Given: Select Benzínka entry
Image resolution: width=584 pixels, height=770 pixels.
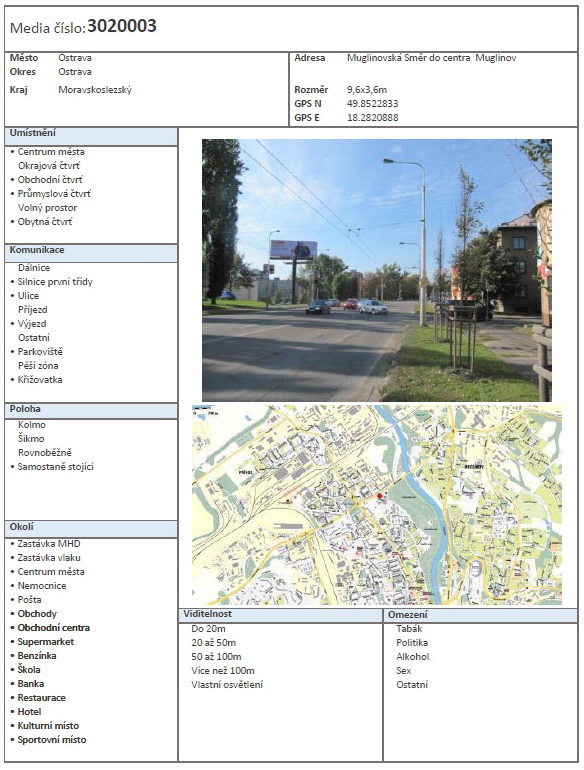Looking at the screenshot, I should click(37, 656).
